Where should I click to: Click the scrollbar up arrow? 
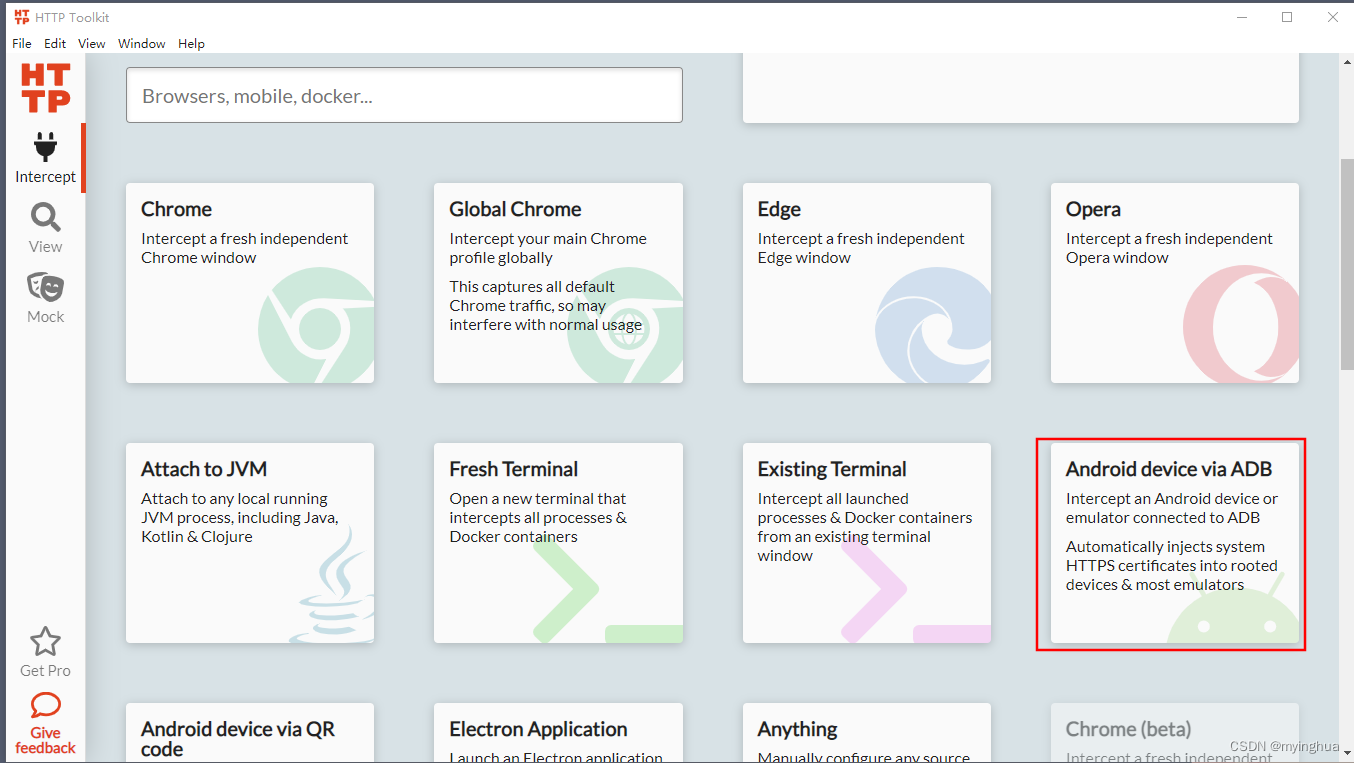(x=1346, y=62)
